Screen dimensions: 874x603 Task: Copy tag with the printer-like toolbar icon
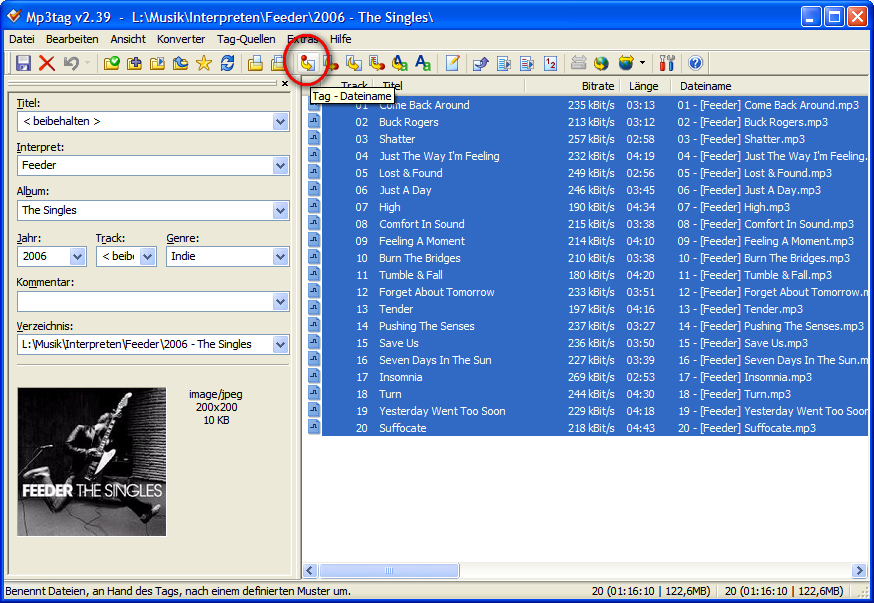[x=256, y=63]
